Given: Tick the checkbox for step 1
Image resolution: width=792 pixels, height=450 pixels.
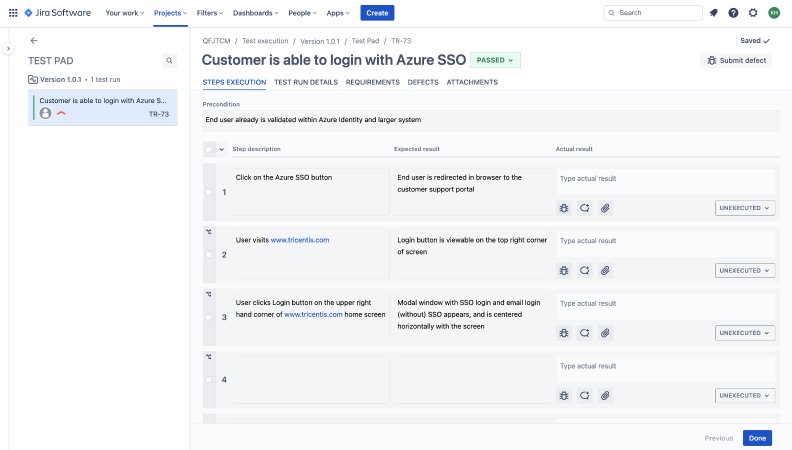Looking at the screenshot, I should [x=208, y=192].
